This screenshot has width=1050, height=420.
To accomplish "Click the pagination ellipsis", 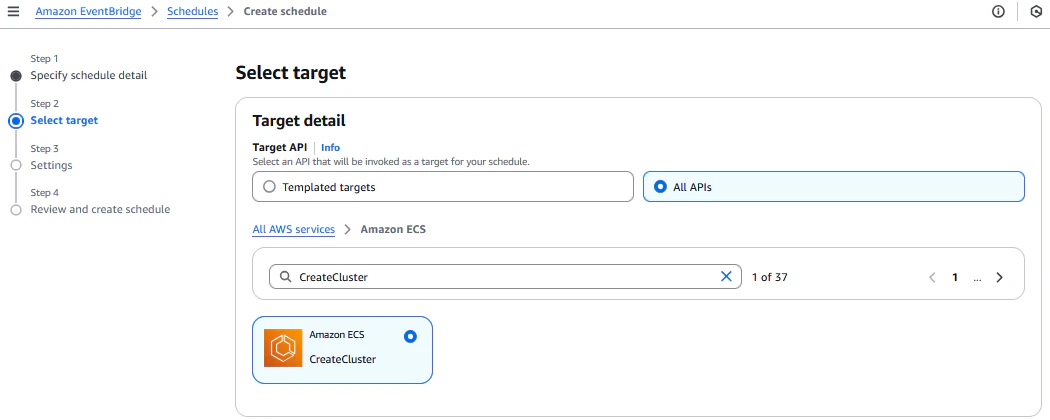I will [978, 277].
